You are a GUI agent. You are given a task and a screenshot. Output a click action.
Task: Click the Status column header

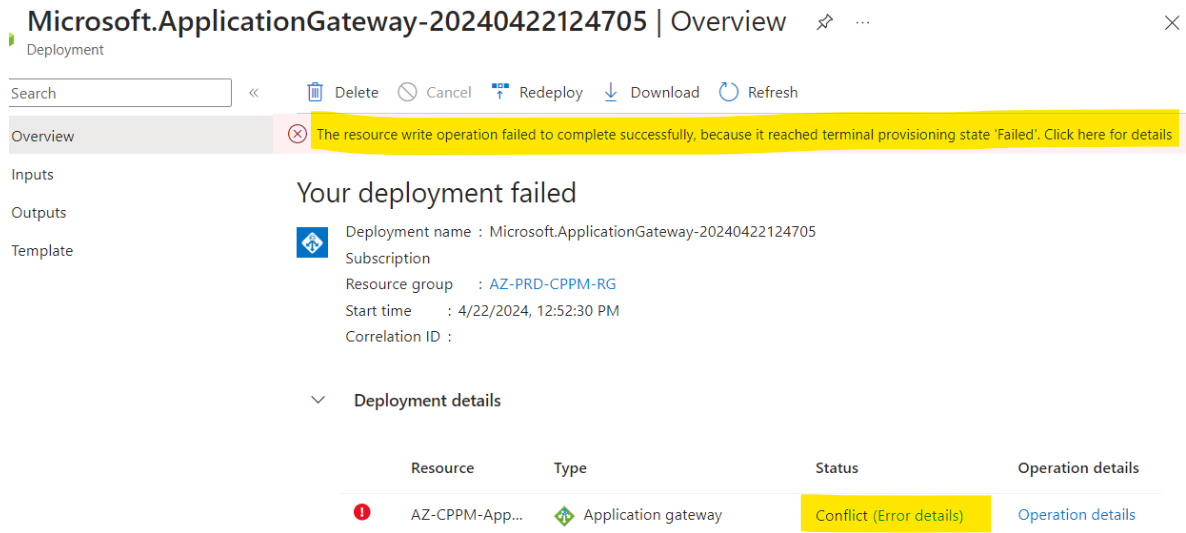pyautogui.click(x=837, y=468)
